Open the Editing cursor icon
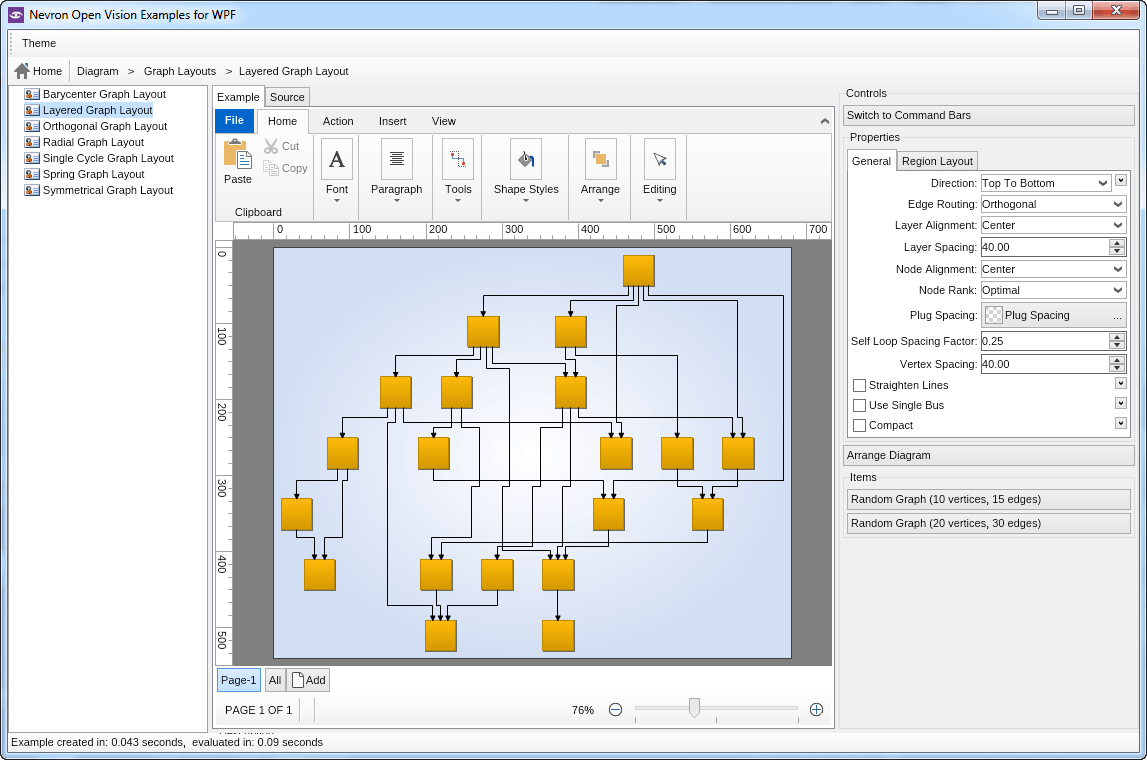Image resolution: width=1147 pixels, height=760 pixels. (659, 159)
